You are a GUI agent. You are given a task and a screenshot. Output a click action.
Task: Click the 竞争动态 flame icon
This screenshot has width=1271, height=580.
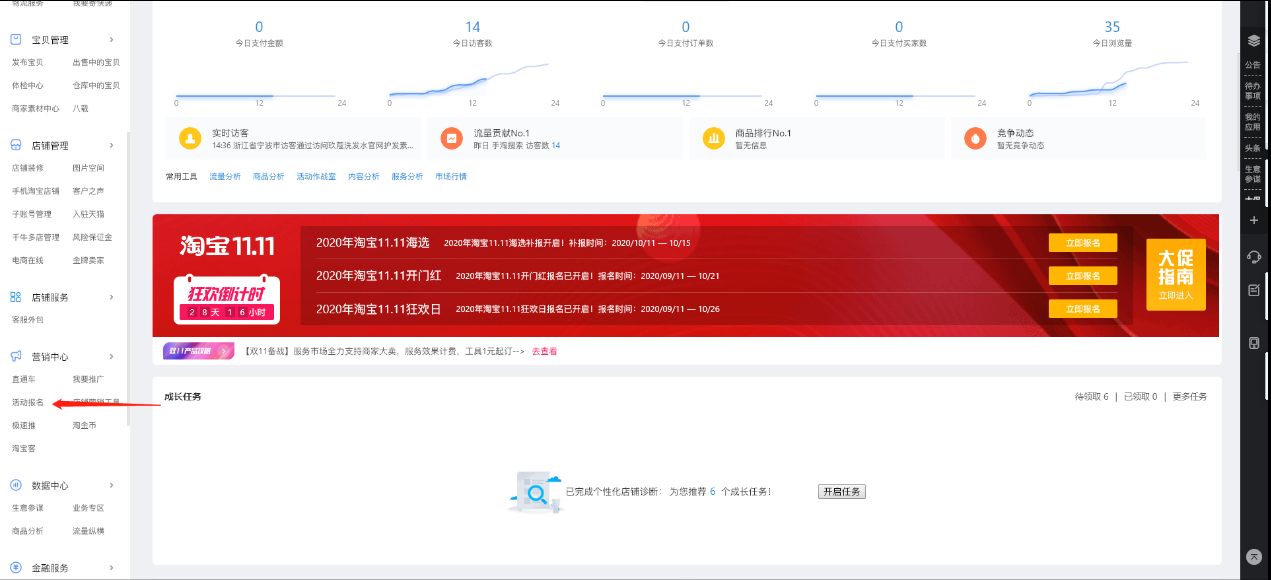pos(974,139)
